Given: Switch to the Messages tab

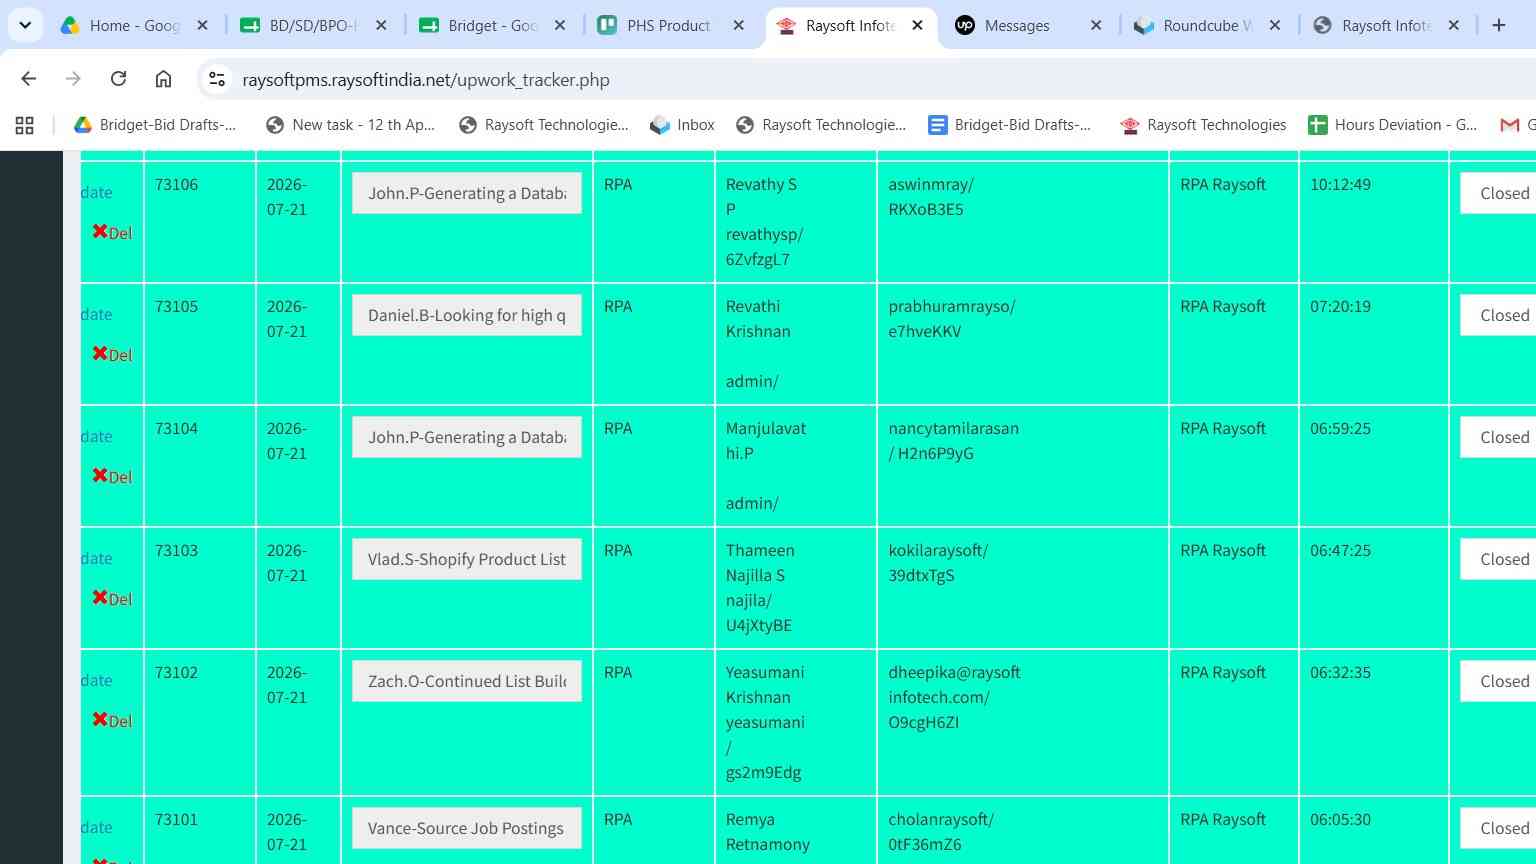Looking at the screenshot, I should coord(1015,26).
